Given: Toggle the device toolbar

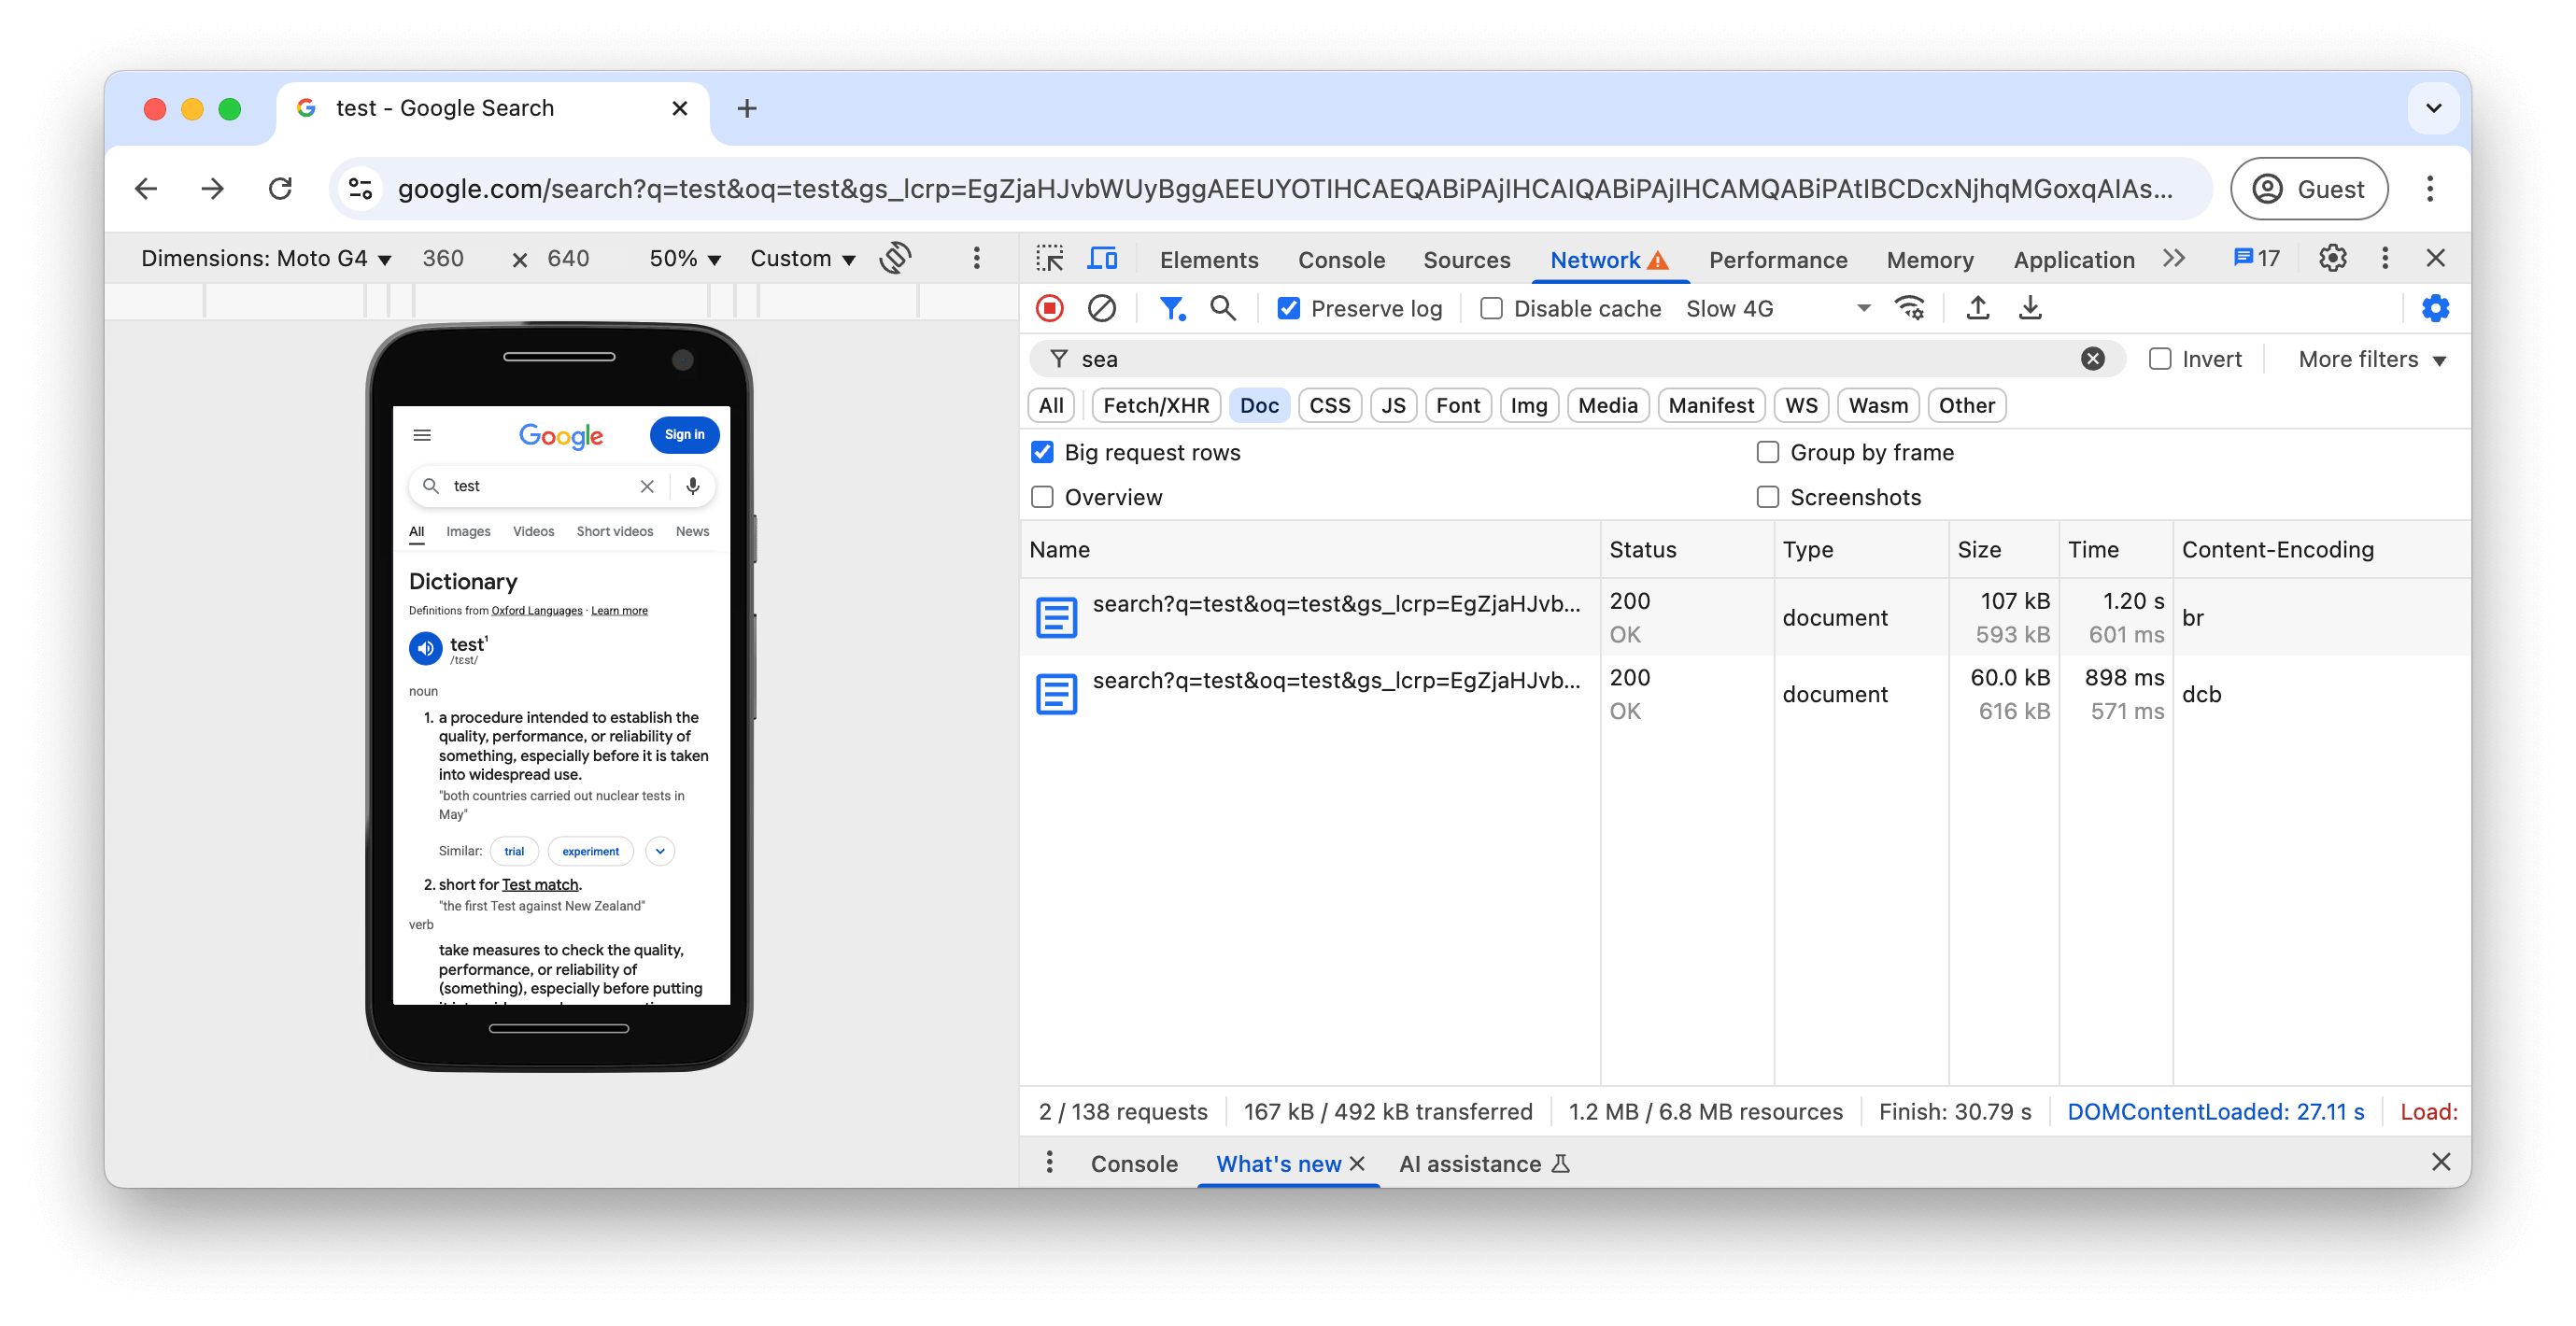Looking at the screenshot, I should [x=1103, y=258].
